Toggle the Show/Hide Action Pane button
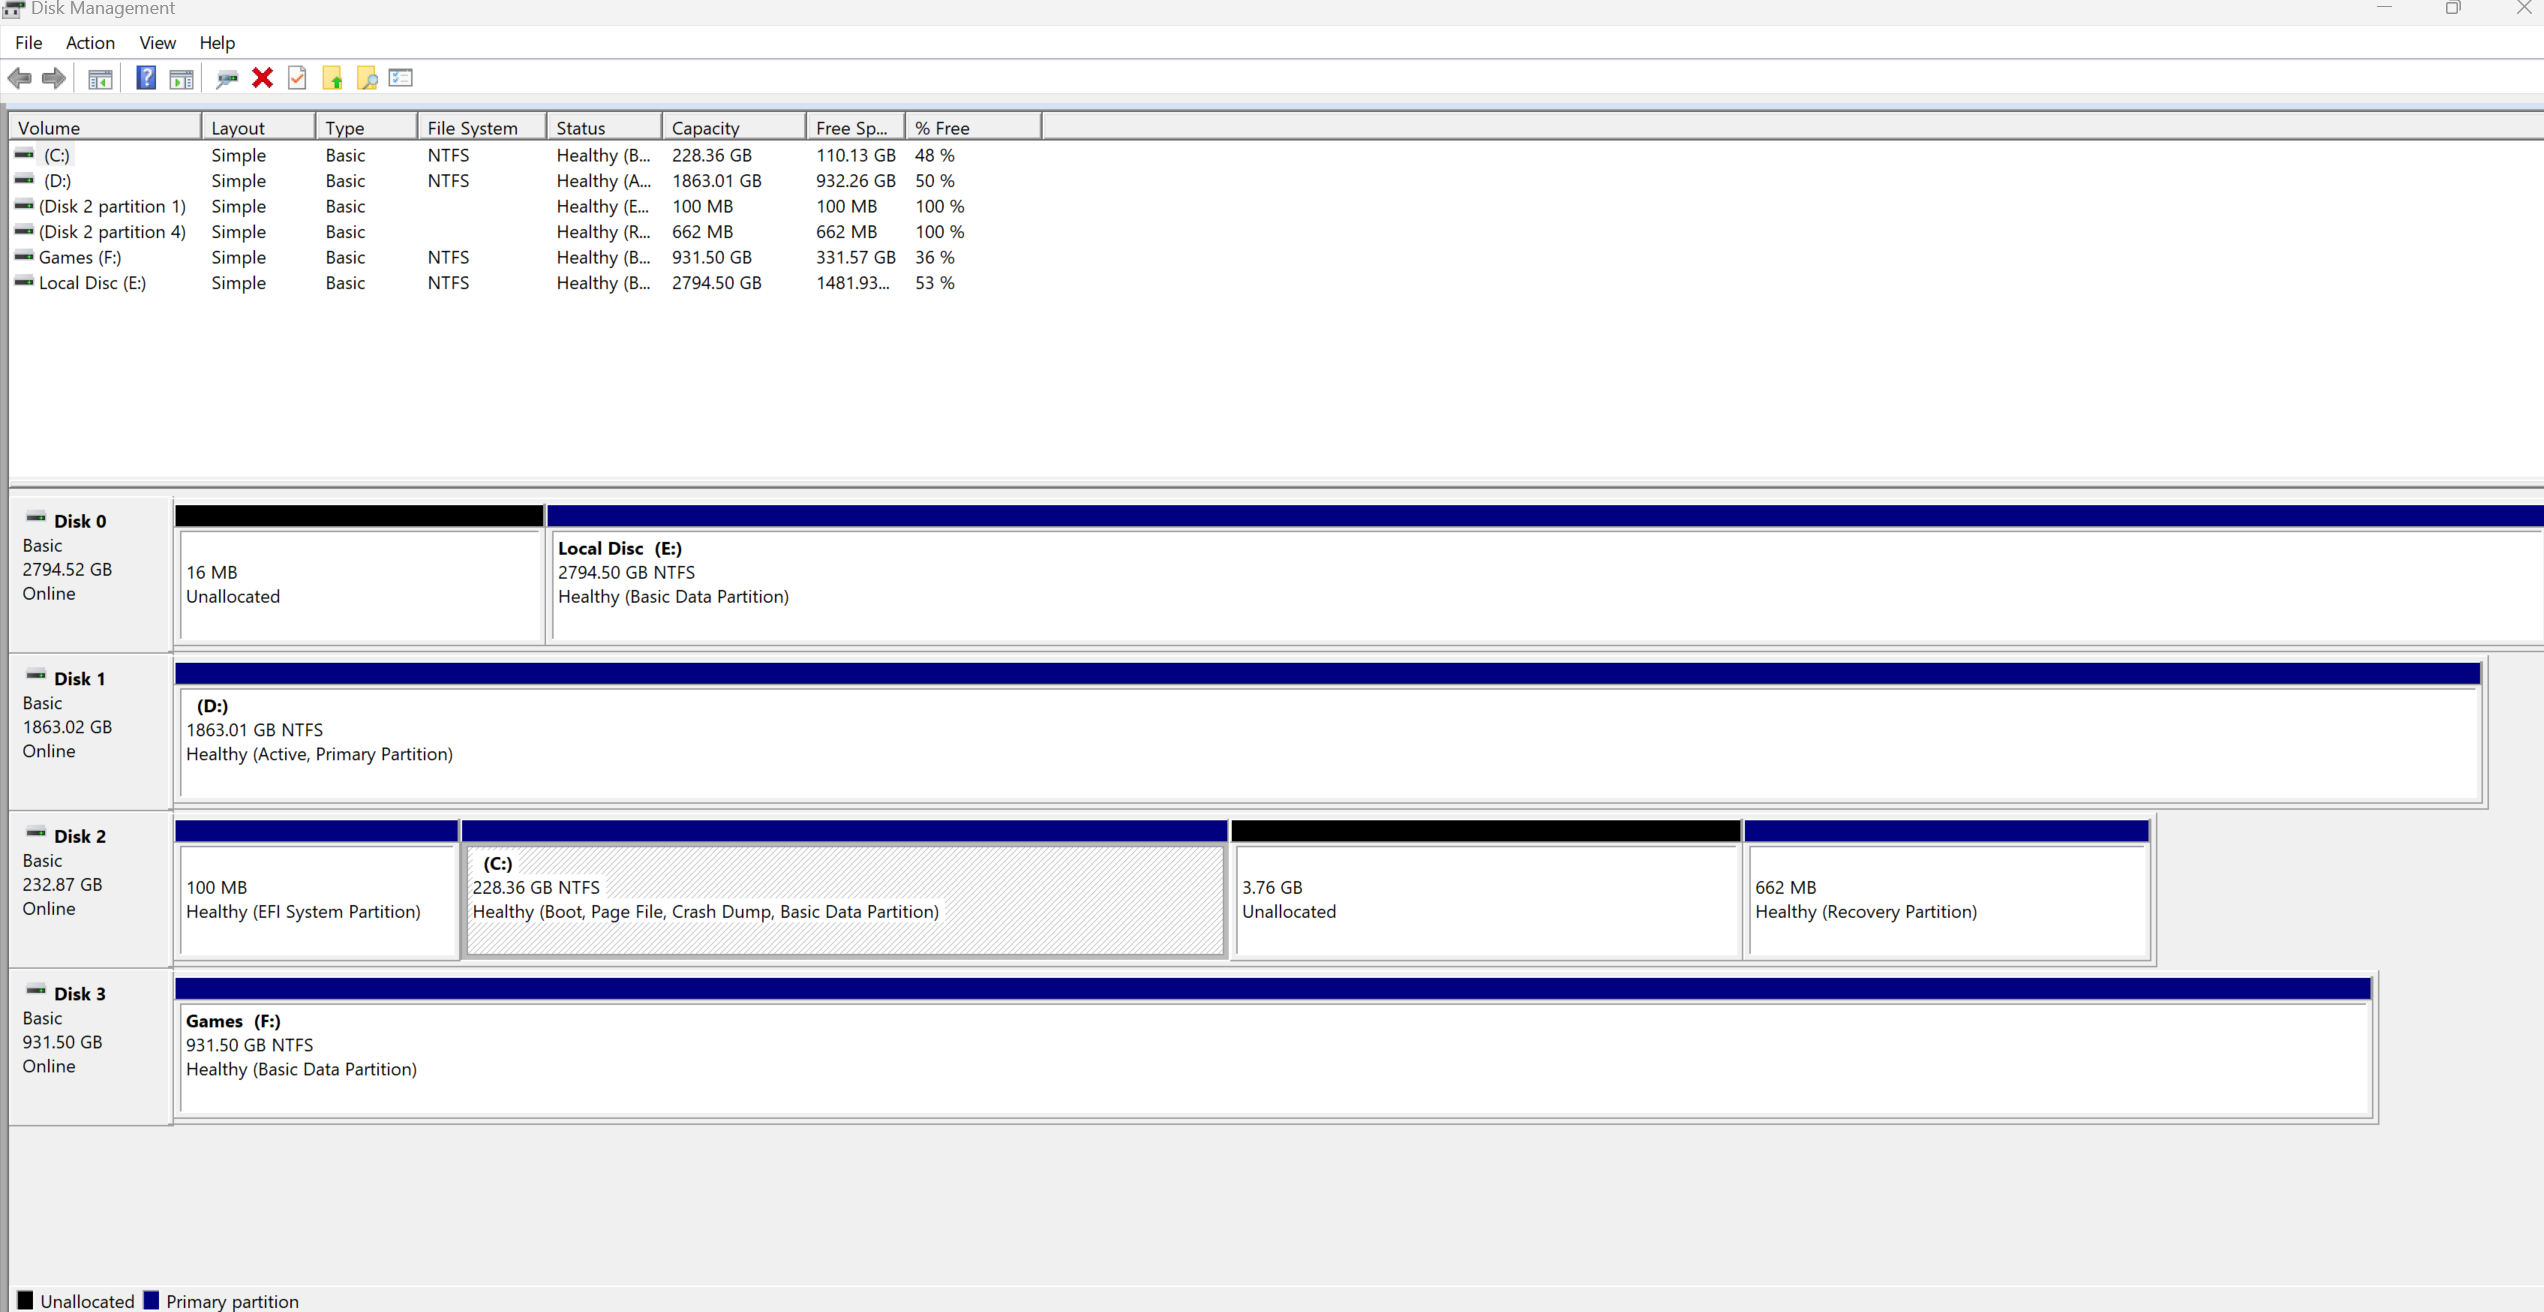Viewport: 2544px width, 1312px height. tap(182, 78)
